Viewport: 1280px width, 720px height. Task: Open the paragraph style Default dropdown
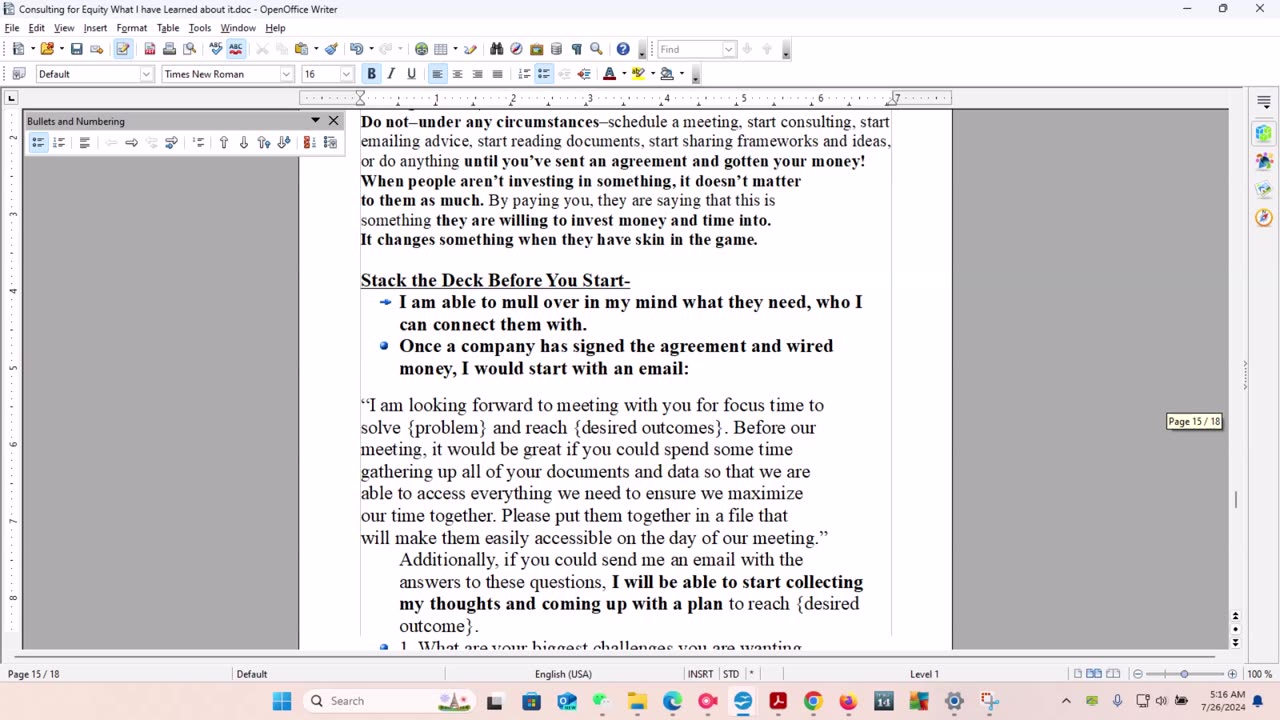(146, 74)
